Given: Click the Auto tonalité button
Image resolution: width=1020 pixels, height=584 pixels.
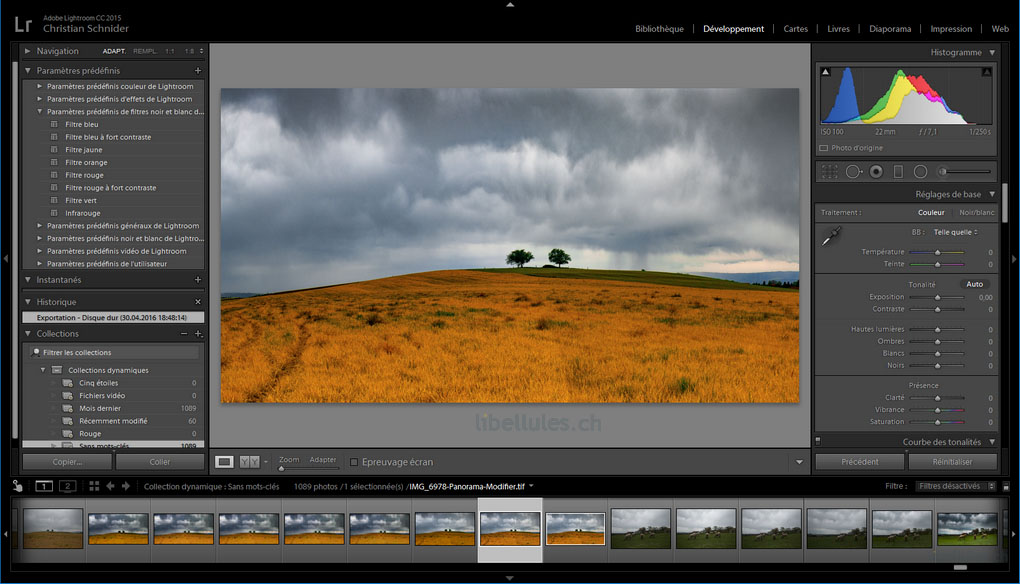Looking at the screenshot, I should [974, 284].
